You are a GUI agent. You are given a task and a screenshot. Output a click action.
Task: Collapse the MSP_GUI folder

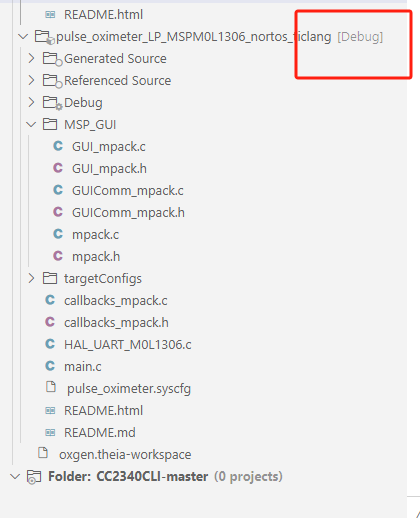click(x=31, y=125)
